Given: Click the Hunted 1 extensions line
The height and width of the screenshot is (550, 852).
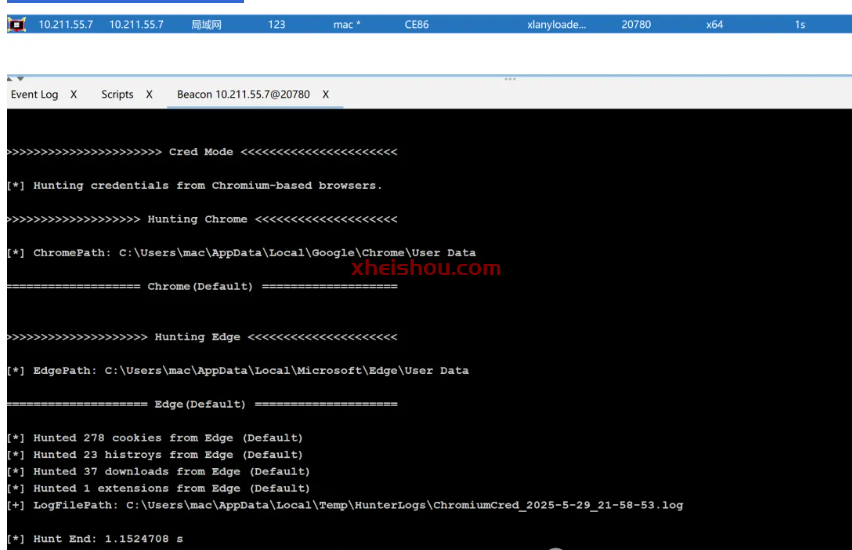Looking at the screenshot, I should [158, 489].
